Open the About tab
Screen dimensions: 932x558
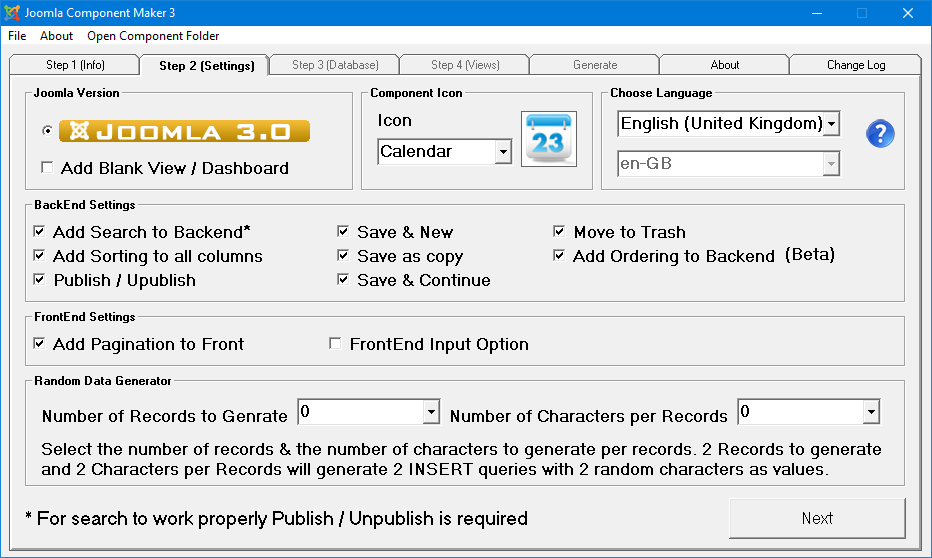coord(725,65)
